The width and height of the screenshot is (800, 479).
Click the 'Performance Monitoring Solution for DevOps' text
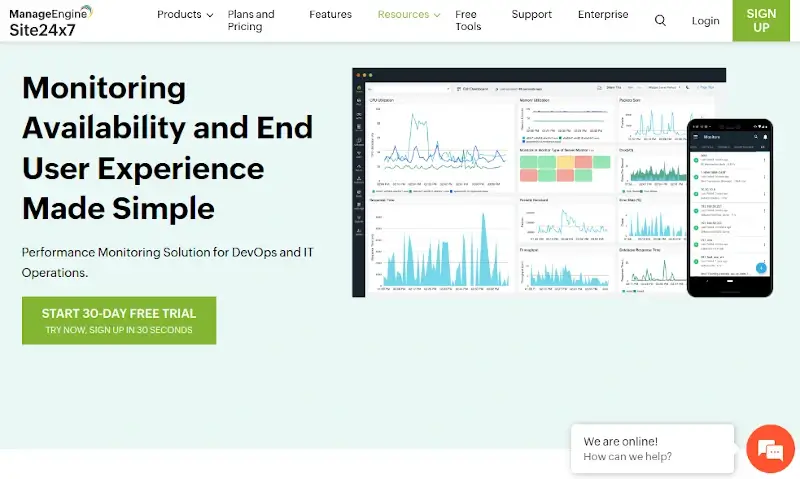167,262
